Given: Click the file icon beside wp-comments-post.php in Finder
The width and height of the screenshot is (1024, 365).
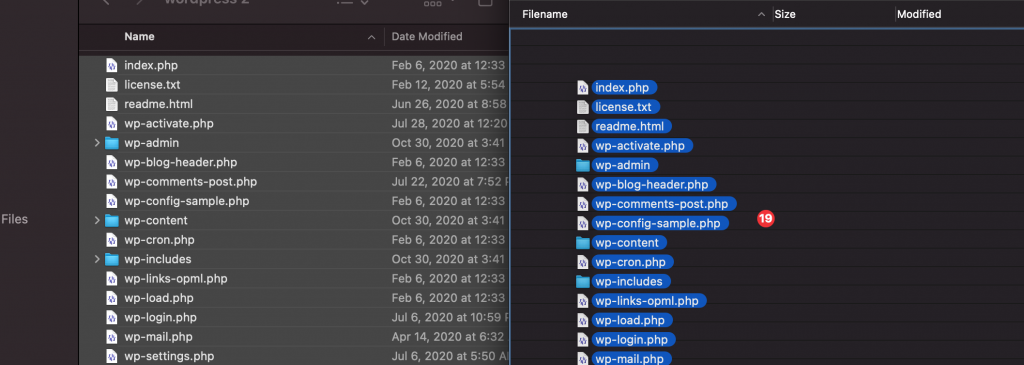Looking at the screenshot, I should 112,182.
